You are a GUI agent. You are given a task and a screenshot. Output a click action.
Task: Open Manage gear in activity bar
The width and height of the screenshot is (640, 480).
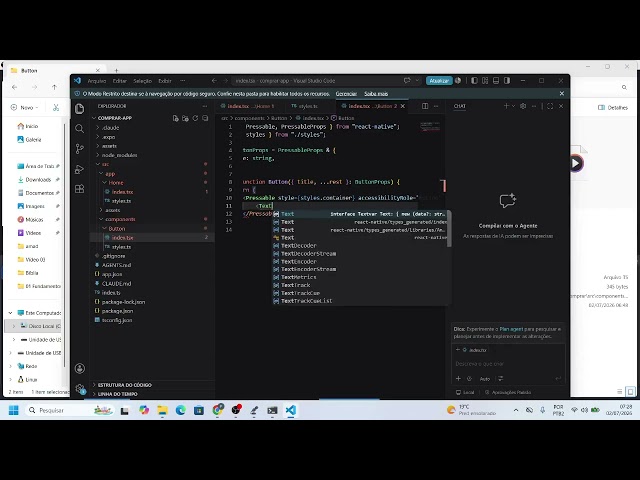(x=80, y=389)
